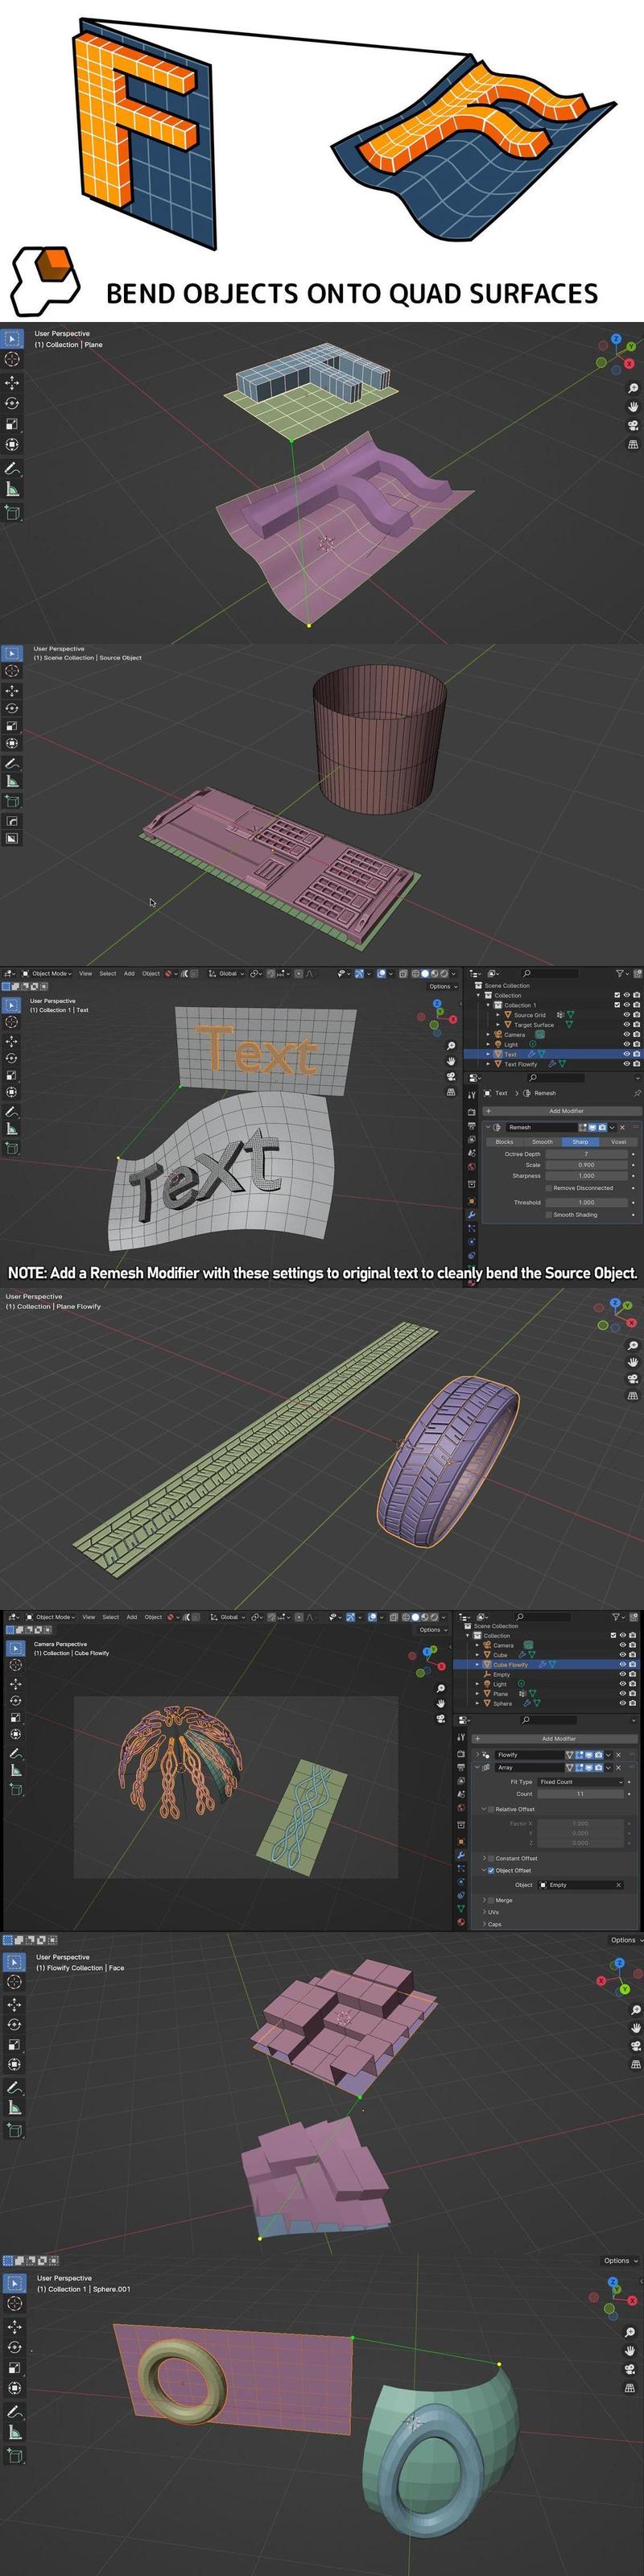
Task: Open Fit Type Fixed Count dropdown
Action: click(580, 1782)
